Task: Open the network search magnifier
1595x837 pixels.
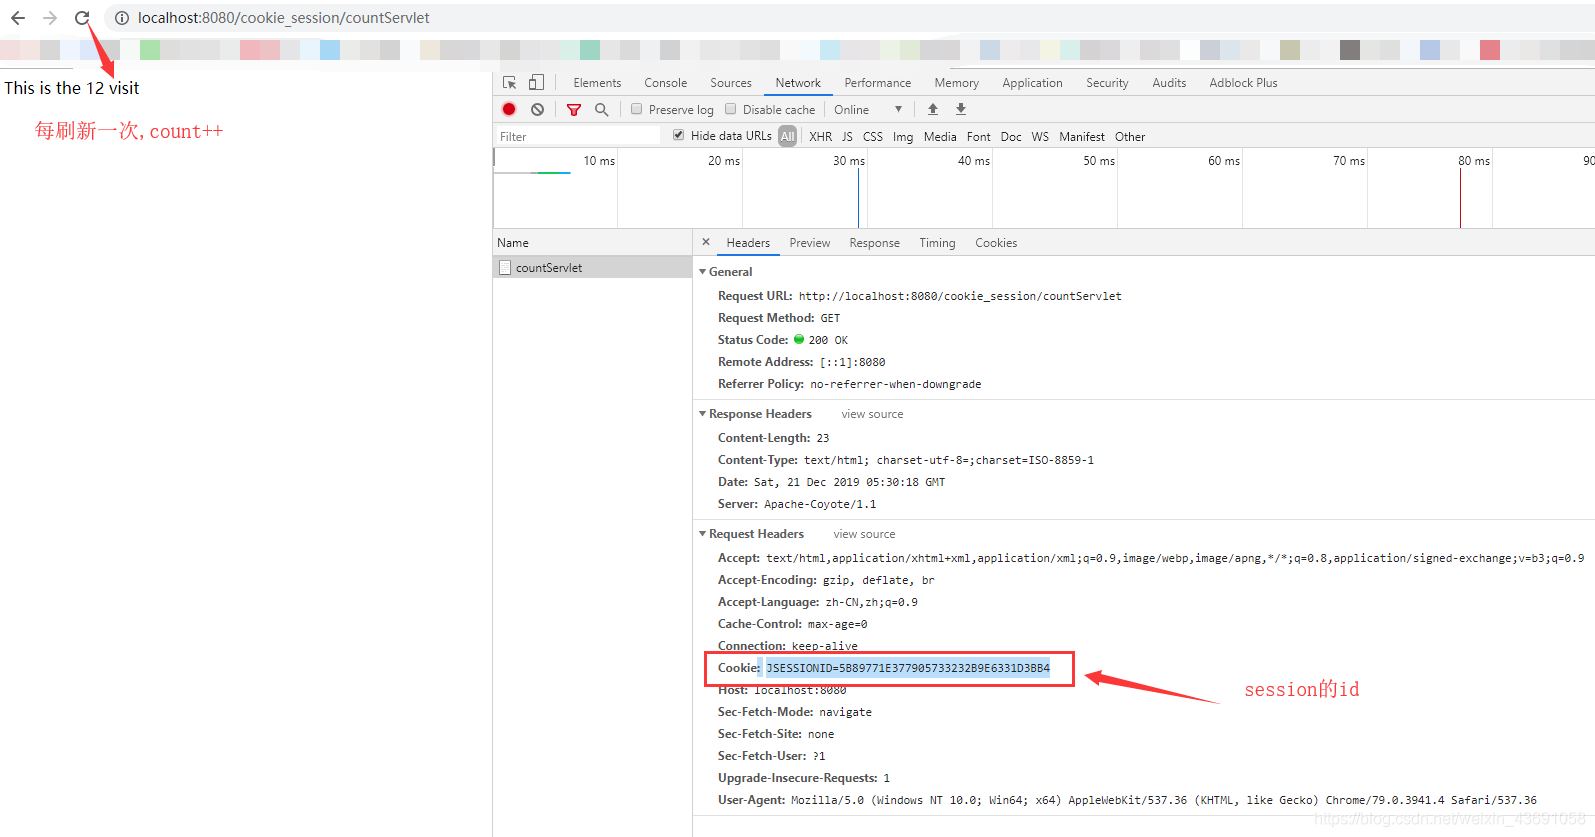Action: point(602,110)
